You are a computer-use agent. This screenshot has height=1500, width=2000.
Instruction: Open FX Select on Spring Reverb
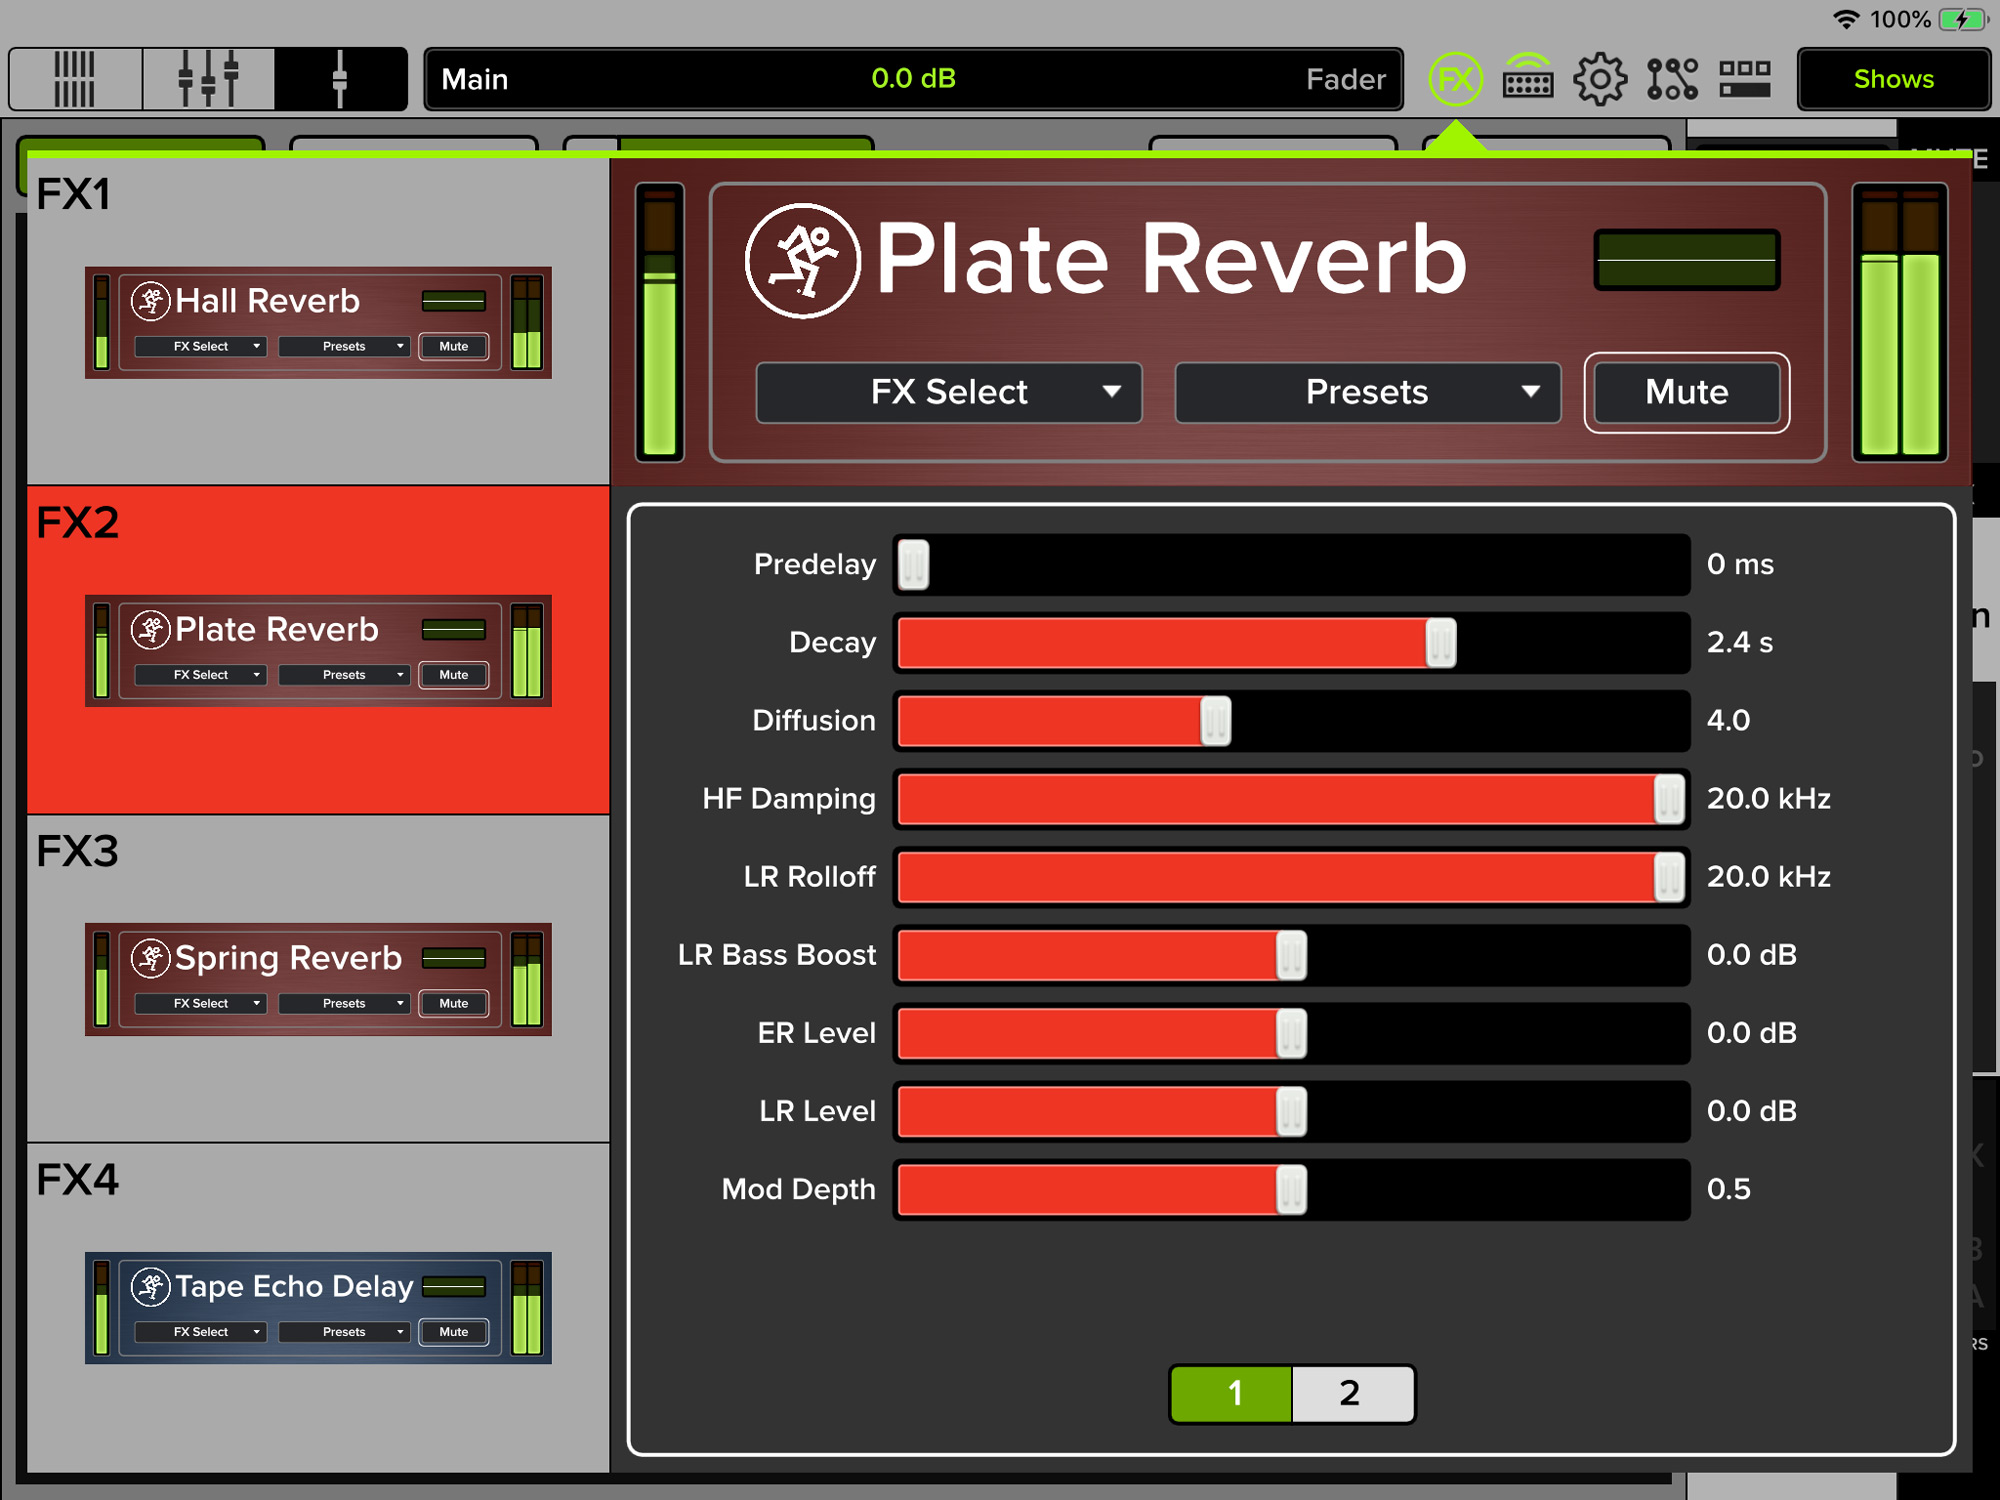[x=201, y=1003]
